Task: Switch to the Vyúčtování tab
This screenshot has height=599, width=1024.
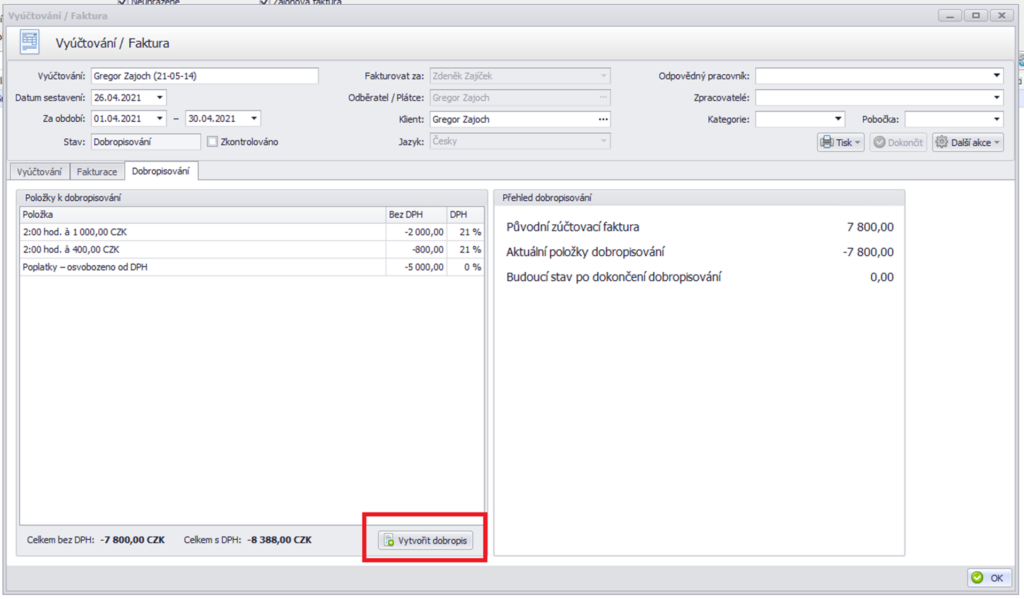Action: click(x=37, y=172)
